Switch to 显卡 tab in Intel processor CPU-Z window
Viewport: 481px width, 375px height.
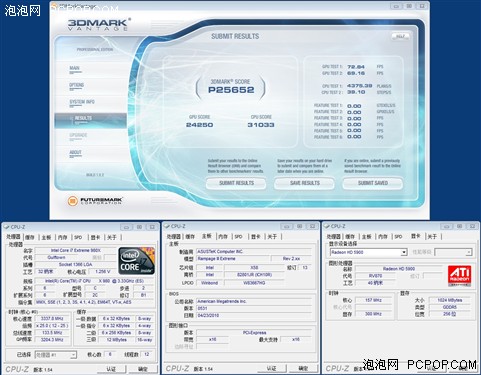tap(95, 237)
